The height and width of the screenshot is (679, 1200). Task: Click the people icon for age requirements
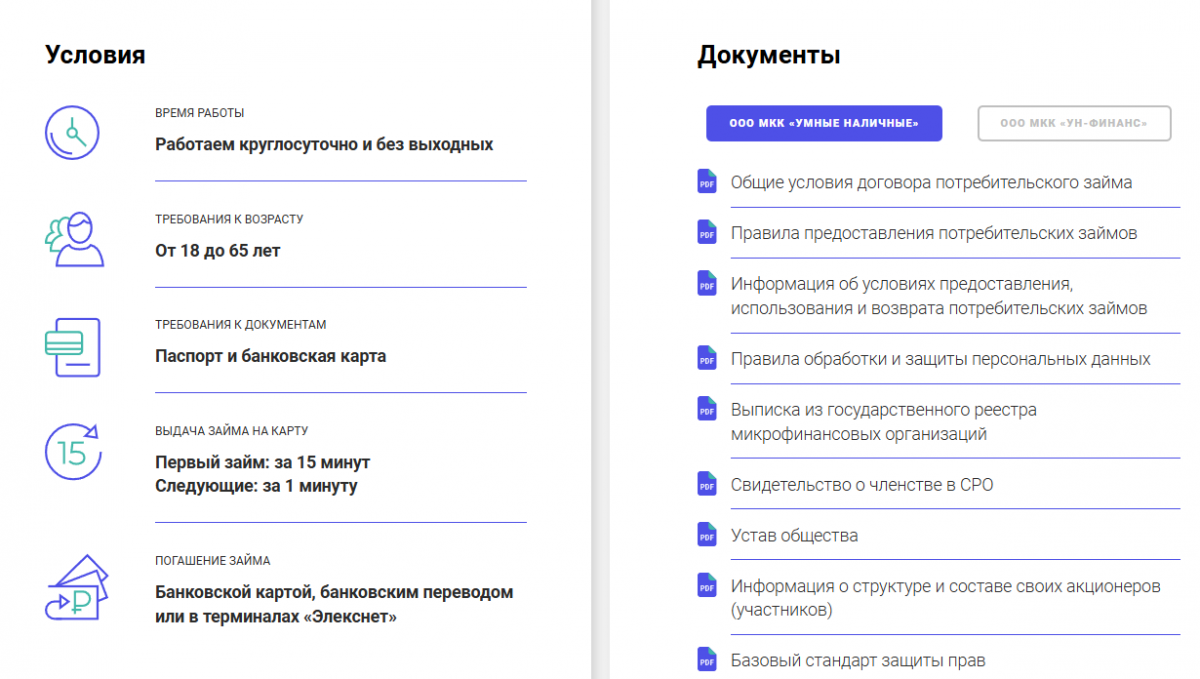click(x=74, y=239)
